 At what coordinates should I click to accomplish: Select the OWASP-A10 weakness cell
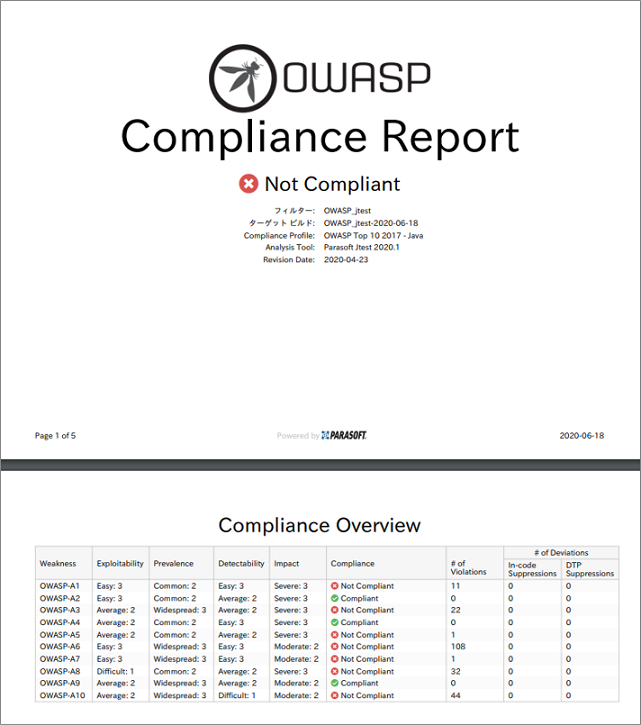pyautogui.click(x=62, y=695)
